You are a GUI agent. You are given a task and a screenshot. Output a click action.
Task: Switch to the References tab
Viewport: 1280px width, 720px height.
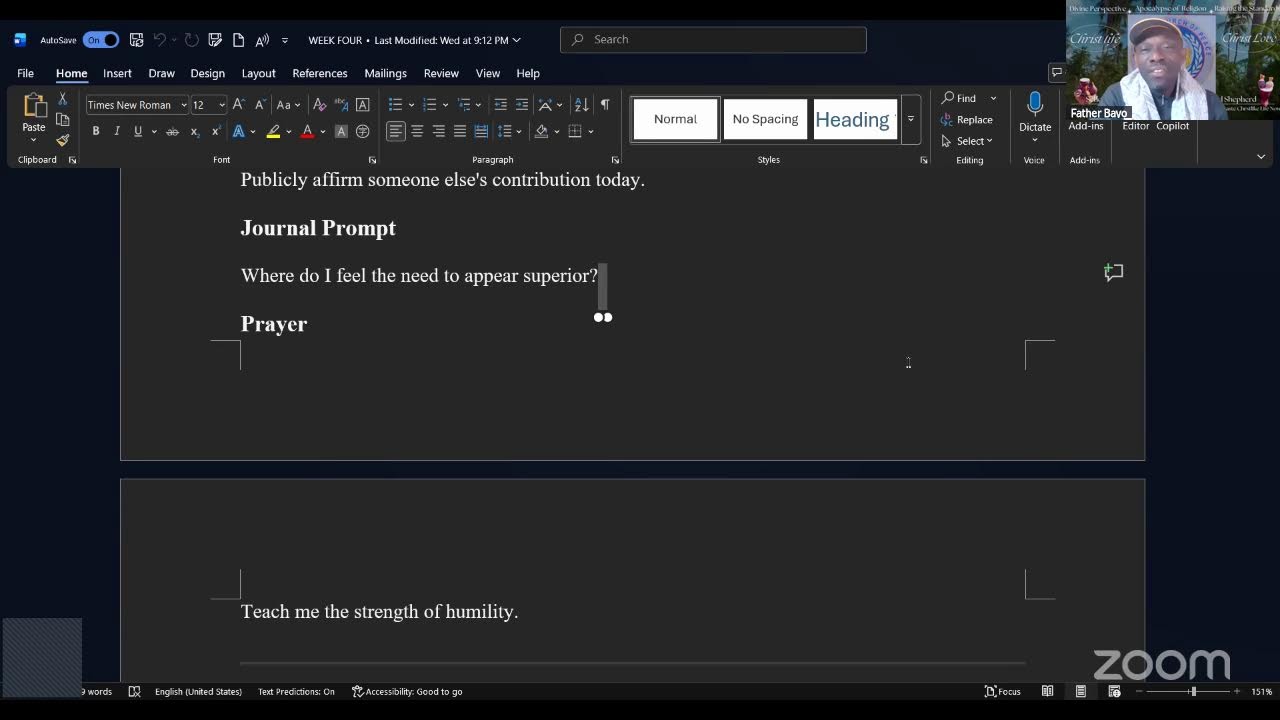(x=320, y=73)
